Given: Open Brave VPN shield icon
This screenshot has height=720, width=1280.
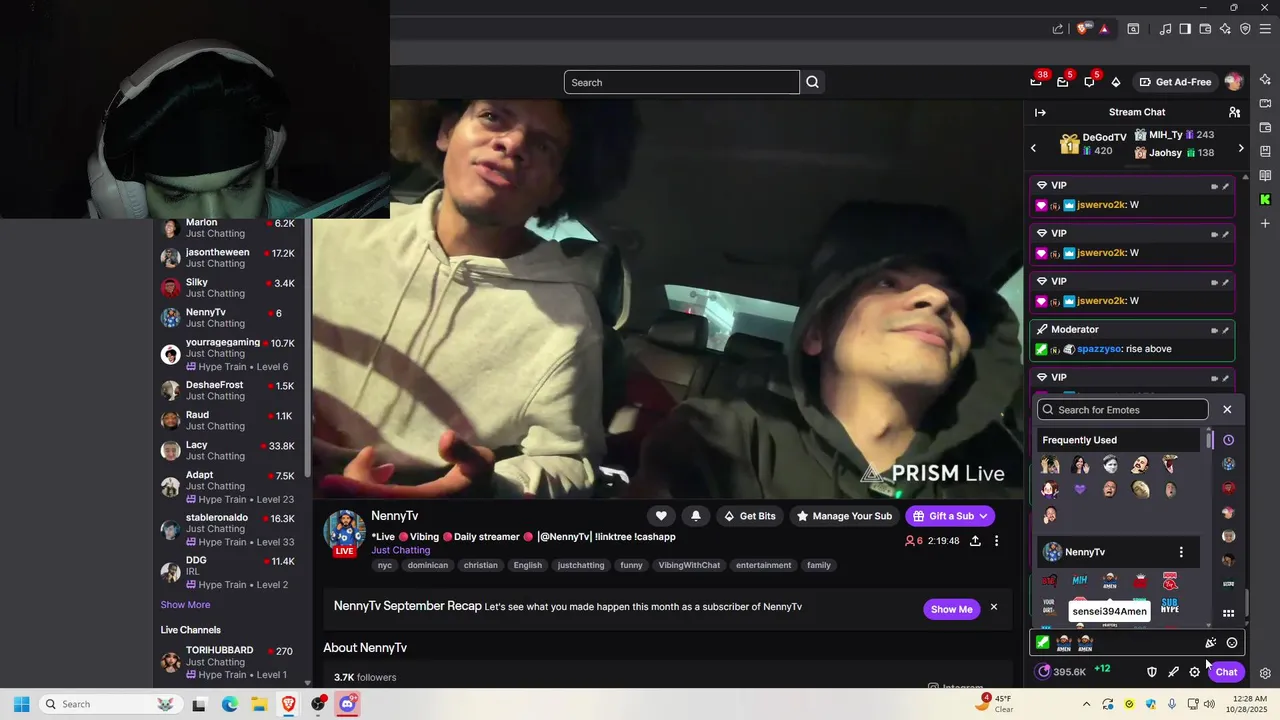Looking at the screenshot, I should [1245, 29].
